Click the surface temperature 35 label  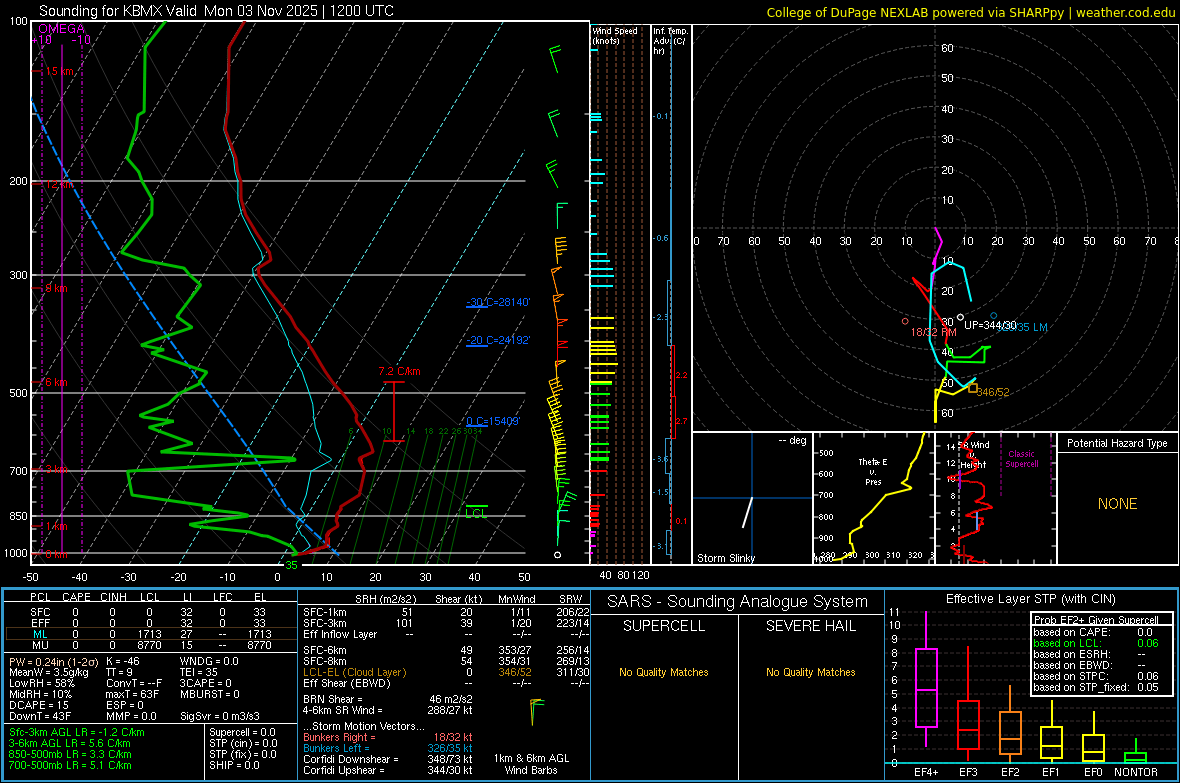(291, 565)
